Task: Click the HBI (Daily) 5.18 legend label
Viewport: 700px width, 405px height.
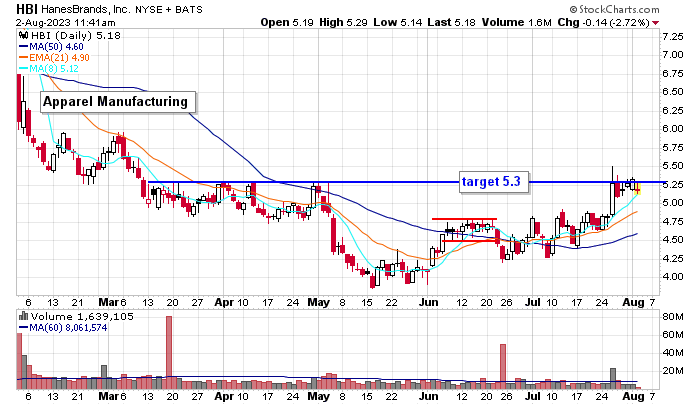Action: pos(76,35)
